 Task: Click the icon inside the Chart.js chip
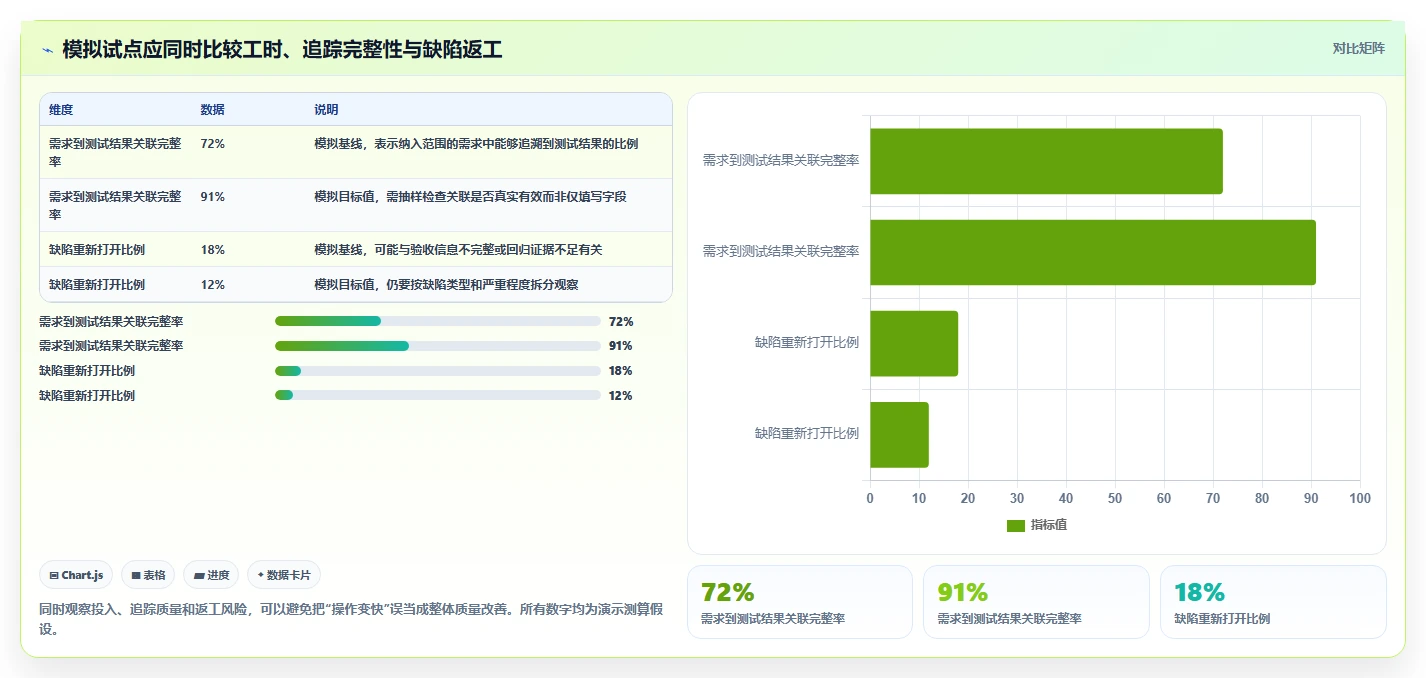[x=54, y=575]
